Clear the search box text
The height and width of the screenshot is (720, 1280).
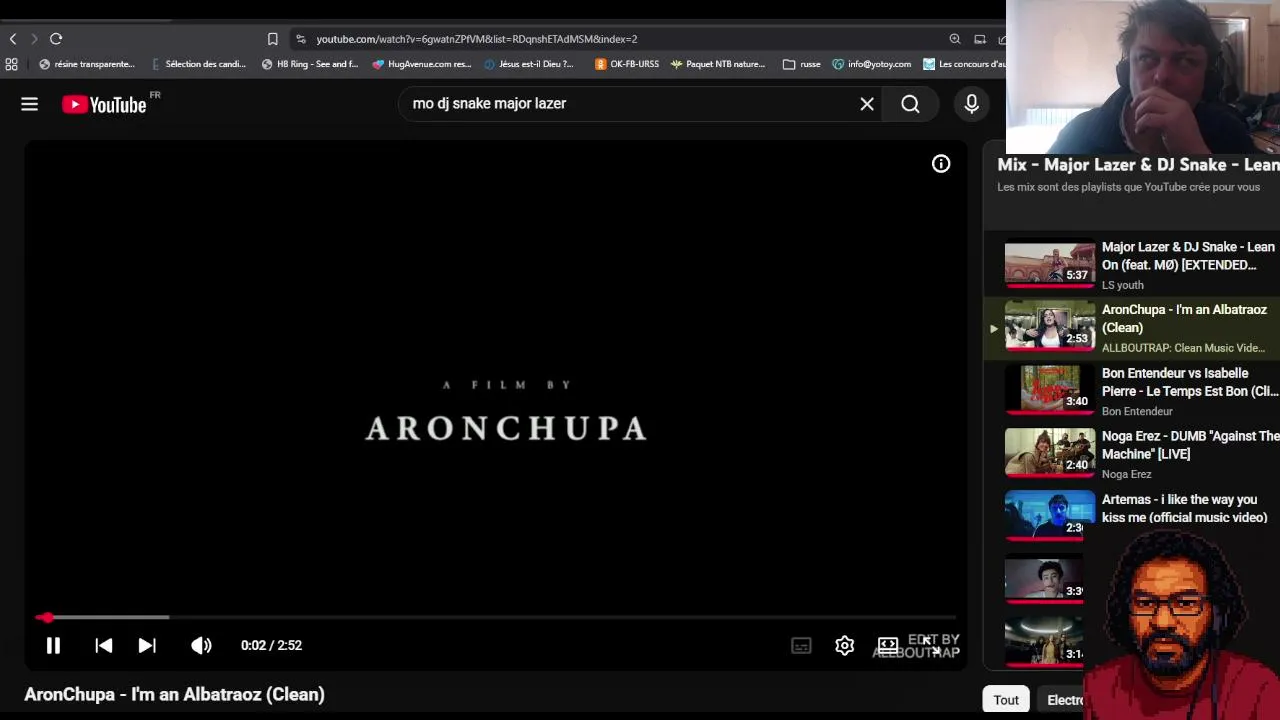867,104
